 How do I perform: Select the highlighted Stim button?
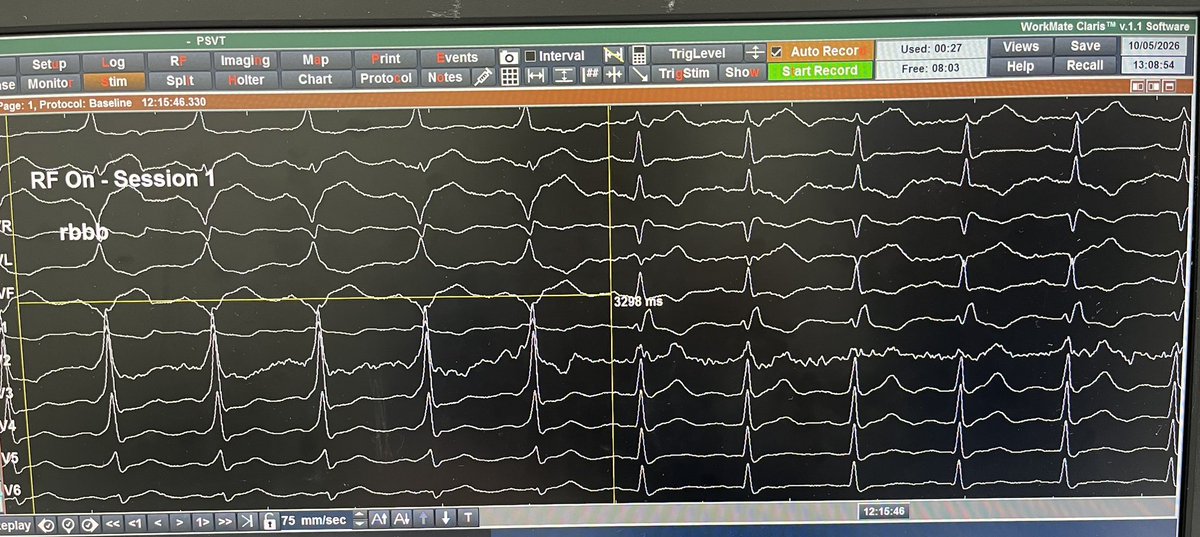tap(114, 82)
